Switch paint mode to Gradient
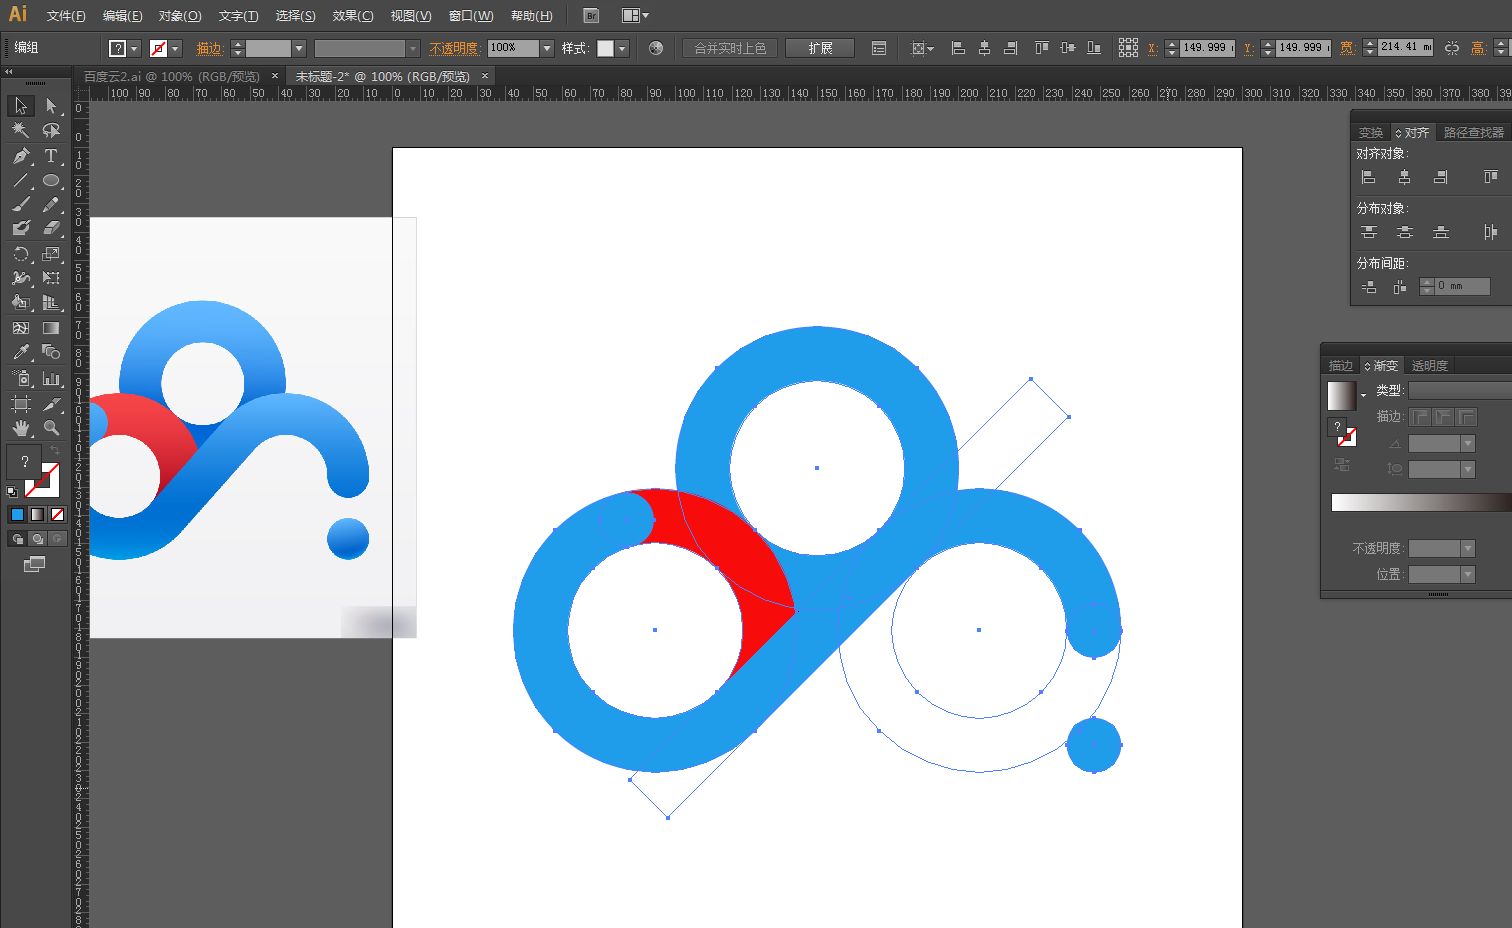 [x=37, y=514]
